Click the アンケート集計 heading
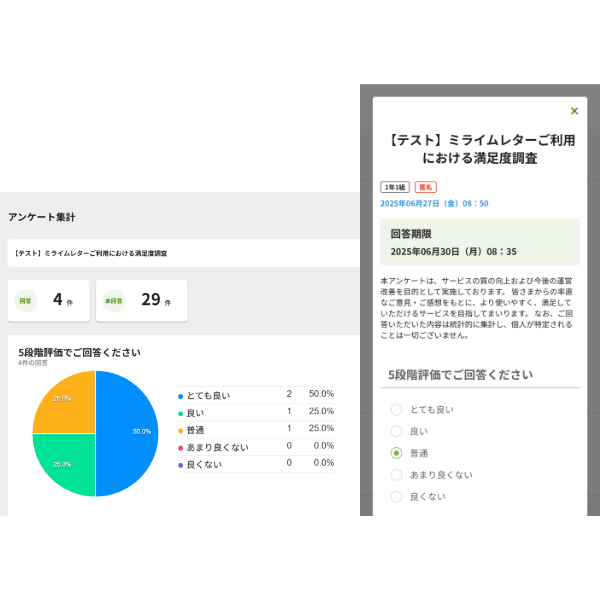 tap(42, 217)
